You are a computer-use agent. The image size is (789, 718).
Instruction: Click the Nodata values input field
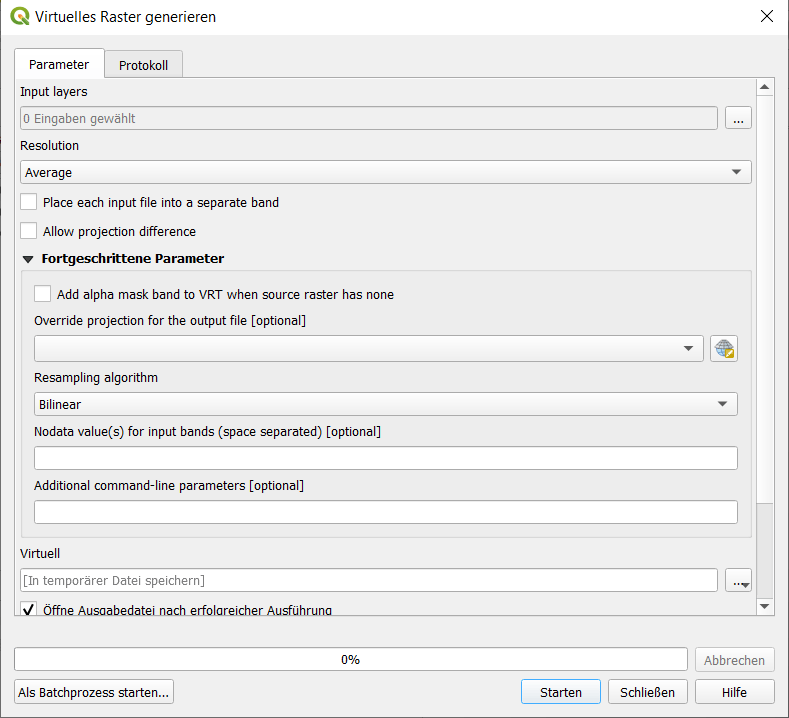pyautogui.click(x=385, y=458)
